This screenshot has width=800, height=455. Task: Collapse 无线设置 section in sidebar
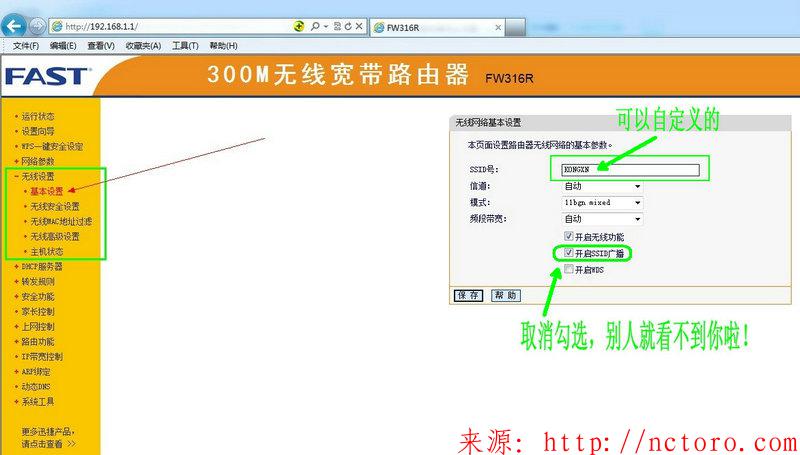tap(38, 176)
